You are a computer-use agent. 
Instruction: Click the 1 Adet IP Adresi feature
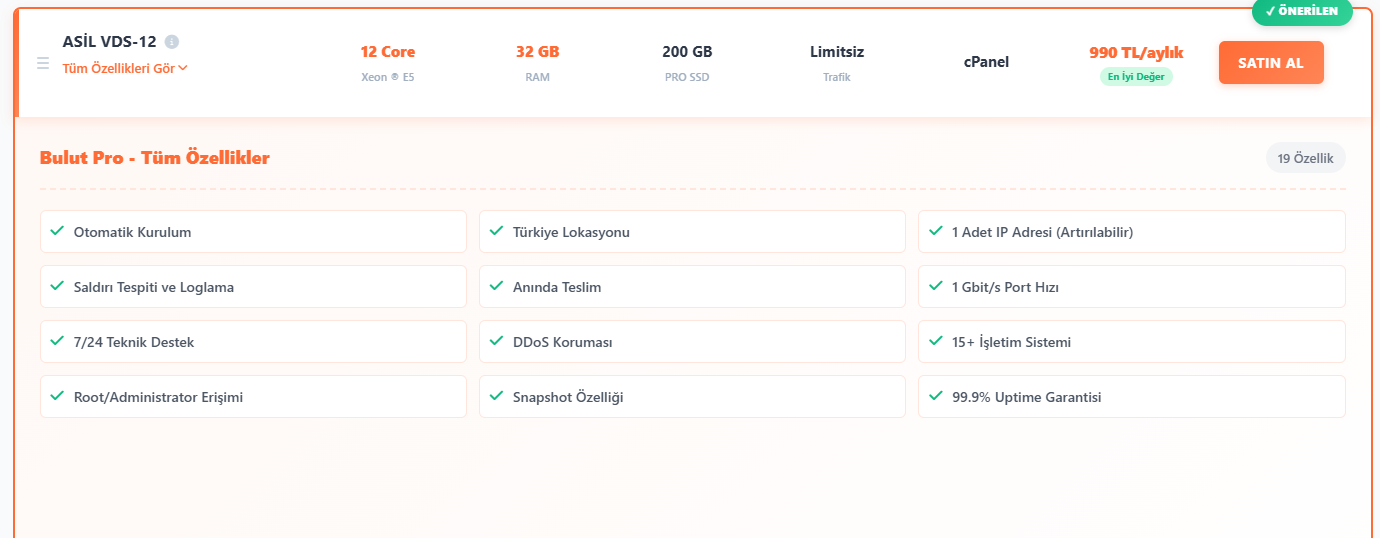[1131, 232]
